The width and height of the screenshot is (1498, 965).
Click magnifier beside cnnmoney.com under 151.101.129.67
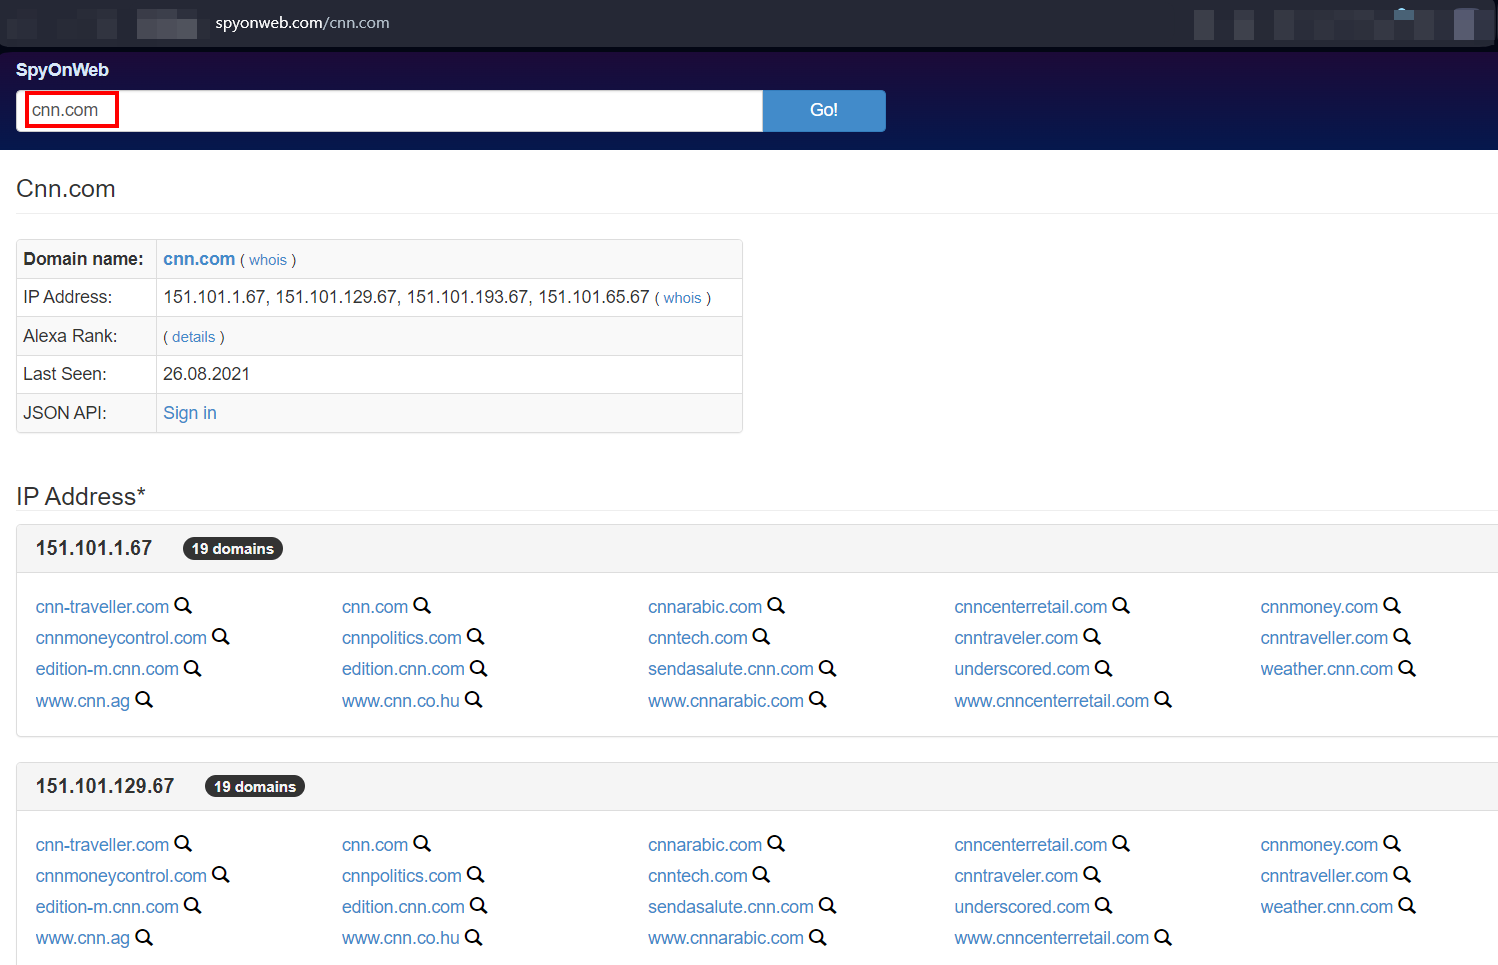tap(1392, 844)
